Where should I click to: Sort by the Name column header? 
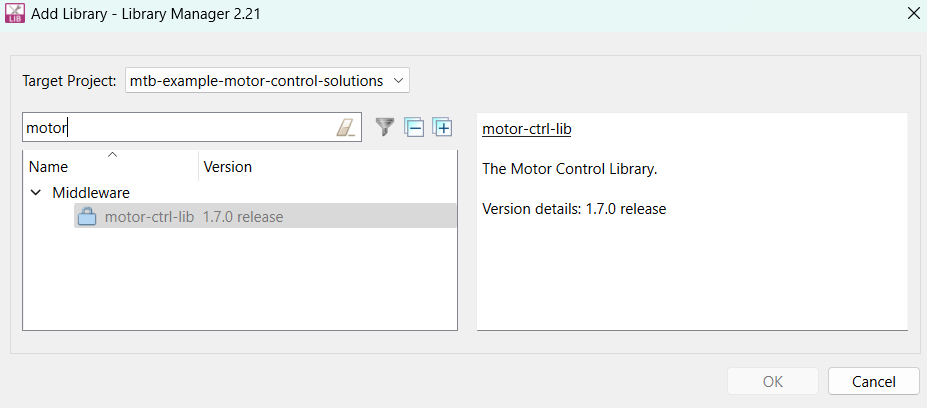(x=48, y=167)
